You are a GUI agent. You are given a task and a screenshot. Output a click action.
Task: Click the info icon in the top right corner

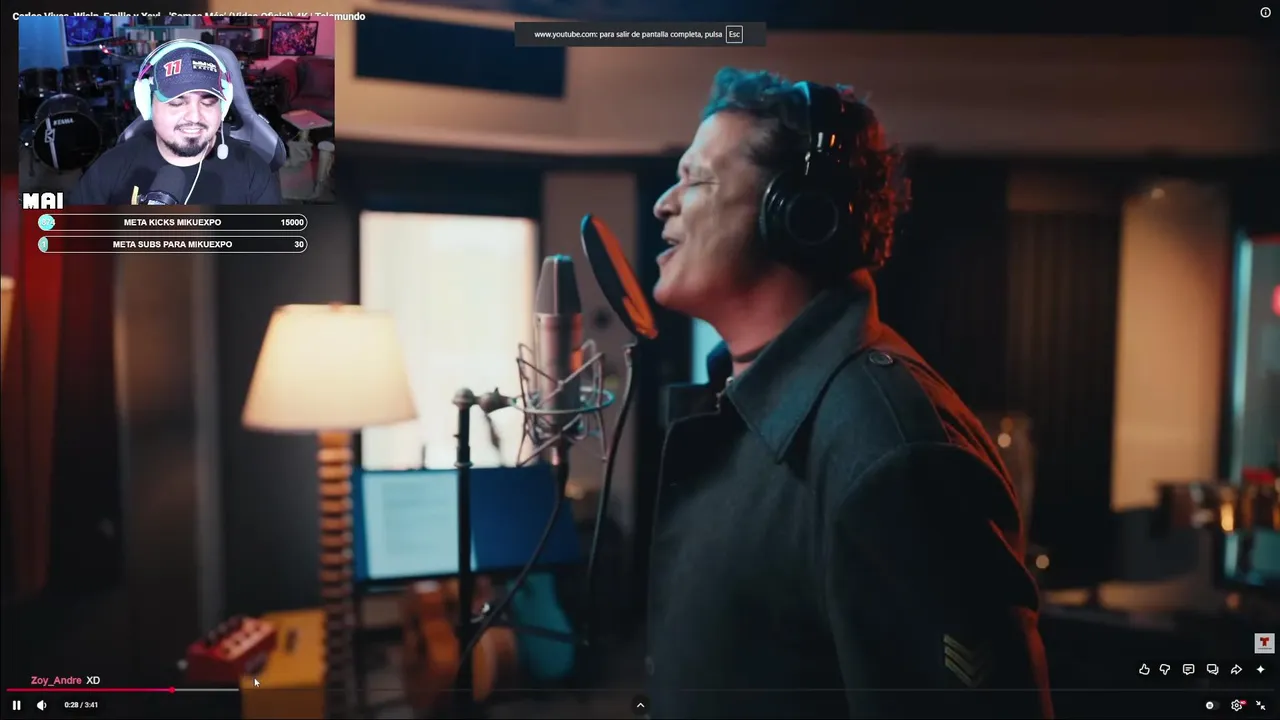click(x=1265, y=12)
